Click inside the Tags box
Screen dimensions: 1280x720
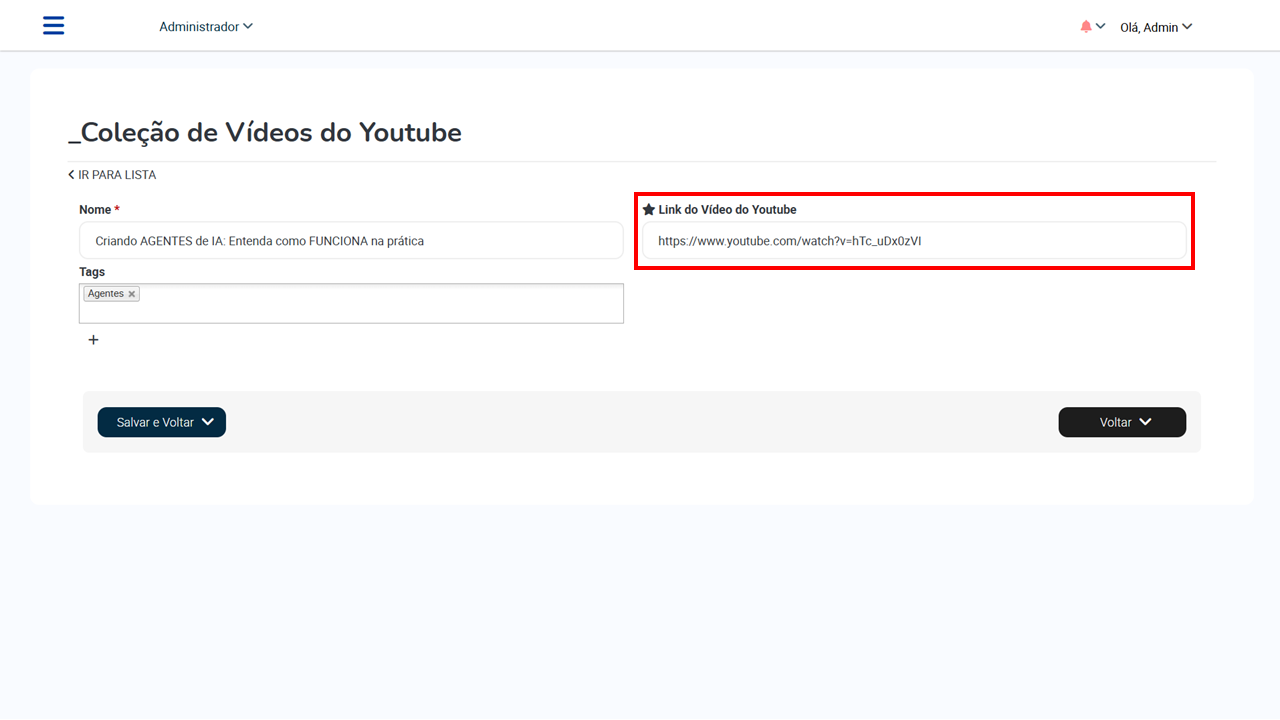coord(351,303)
